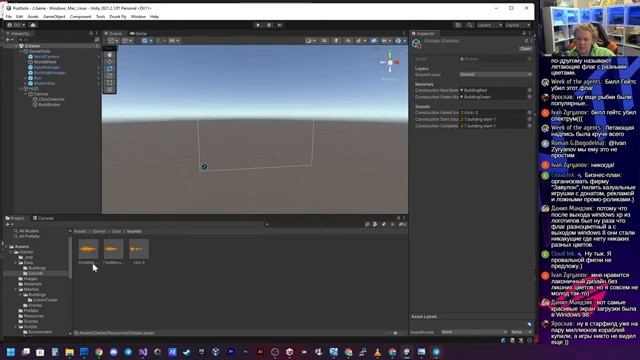The width and height of the screenshot is (640, 360).
Task: Select WorldCamera in hierarchy
Action: [47, 57]
